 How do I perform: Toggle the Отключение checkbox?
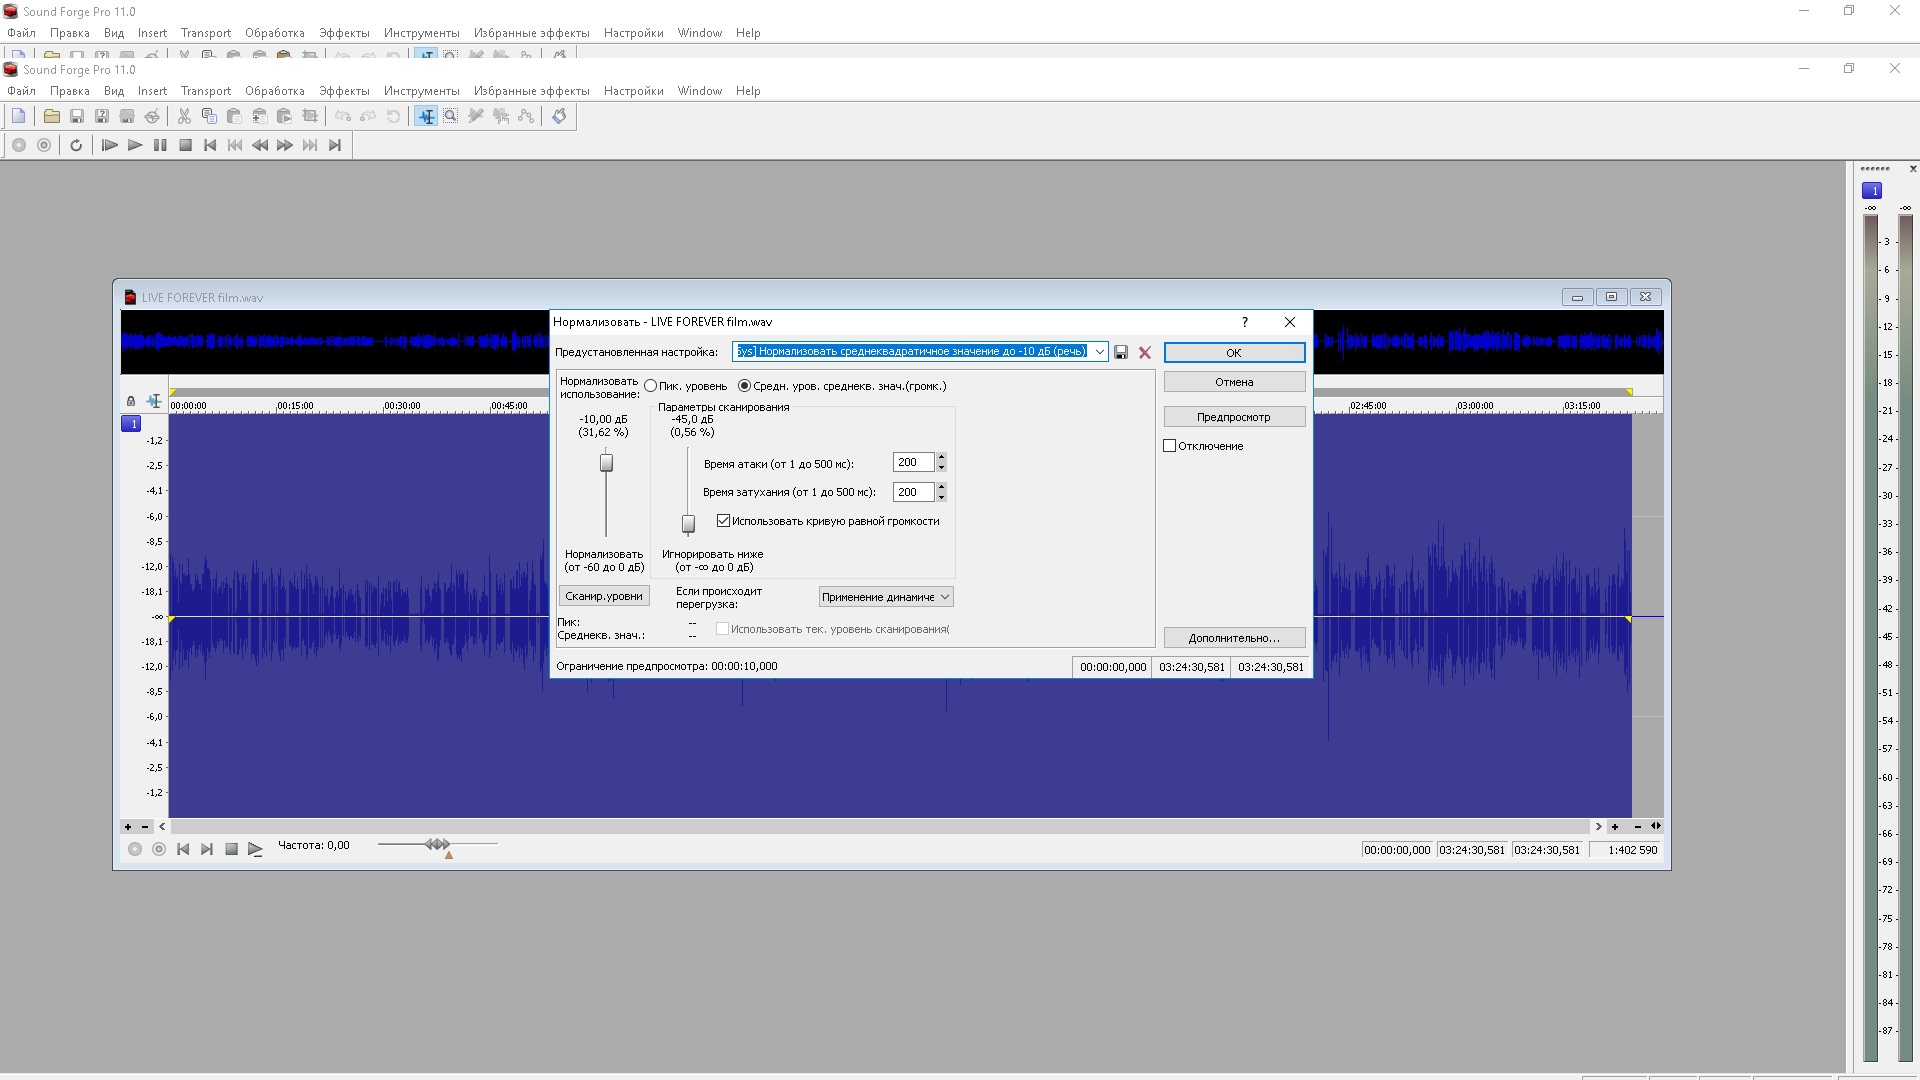pyautogui.click(x=1170, y=446)
